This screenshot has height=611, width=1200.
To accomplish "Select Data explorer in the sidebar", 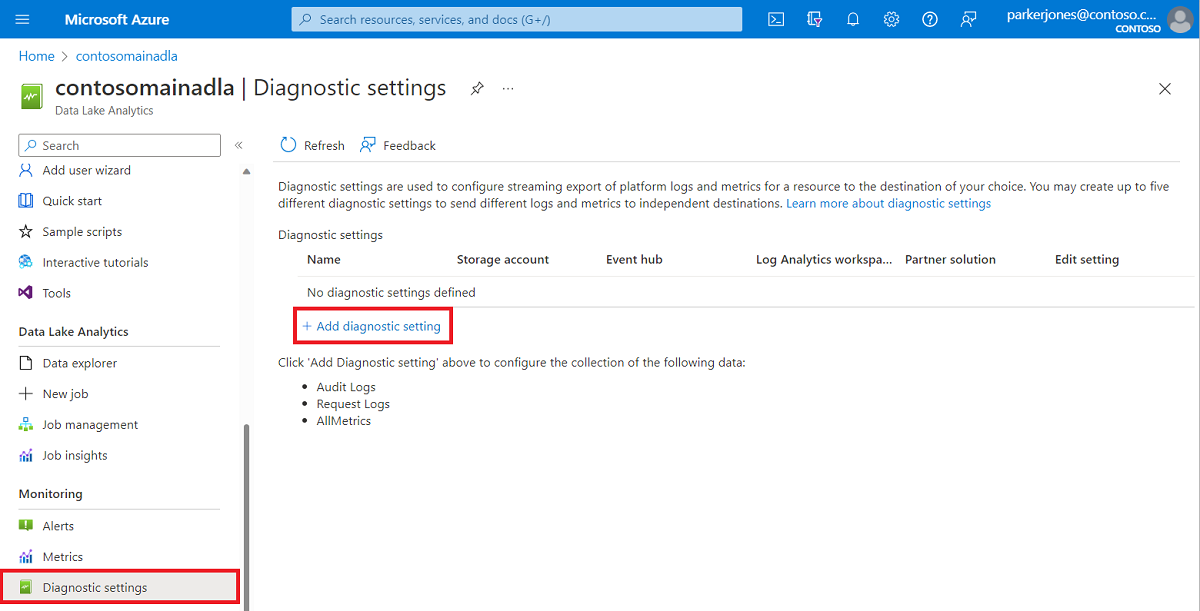I will click(70, 362).
